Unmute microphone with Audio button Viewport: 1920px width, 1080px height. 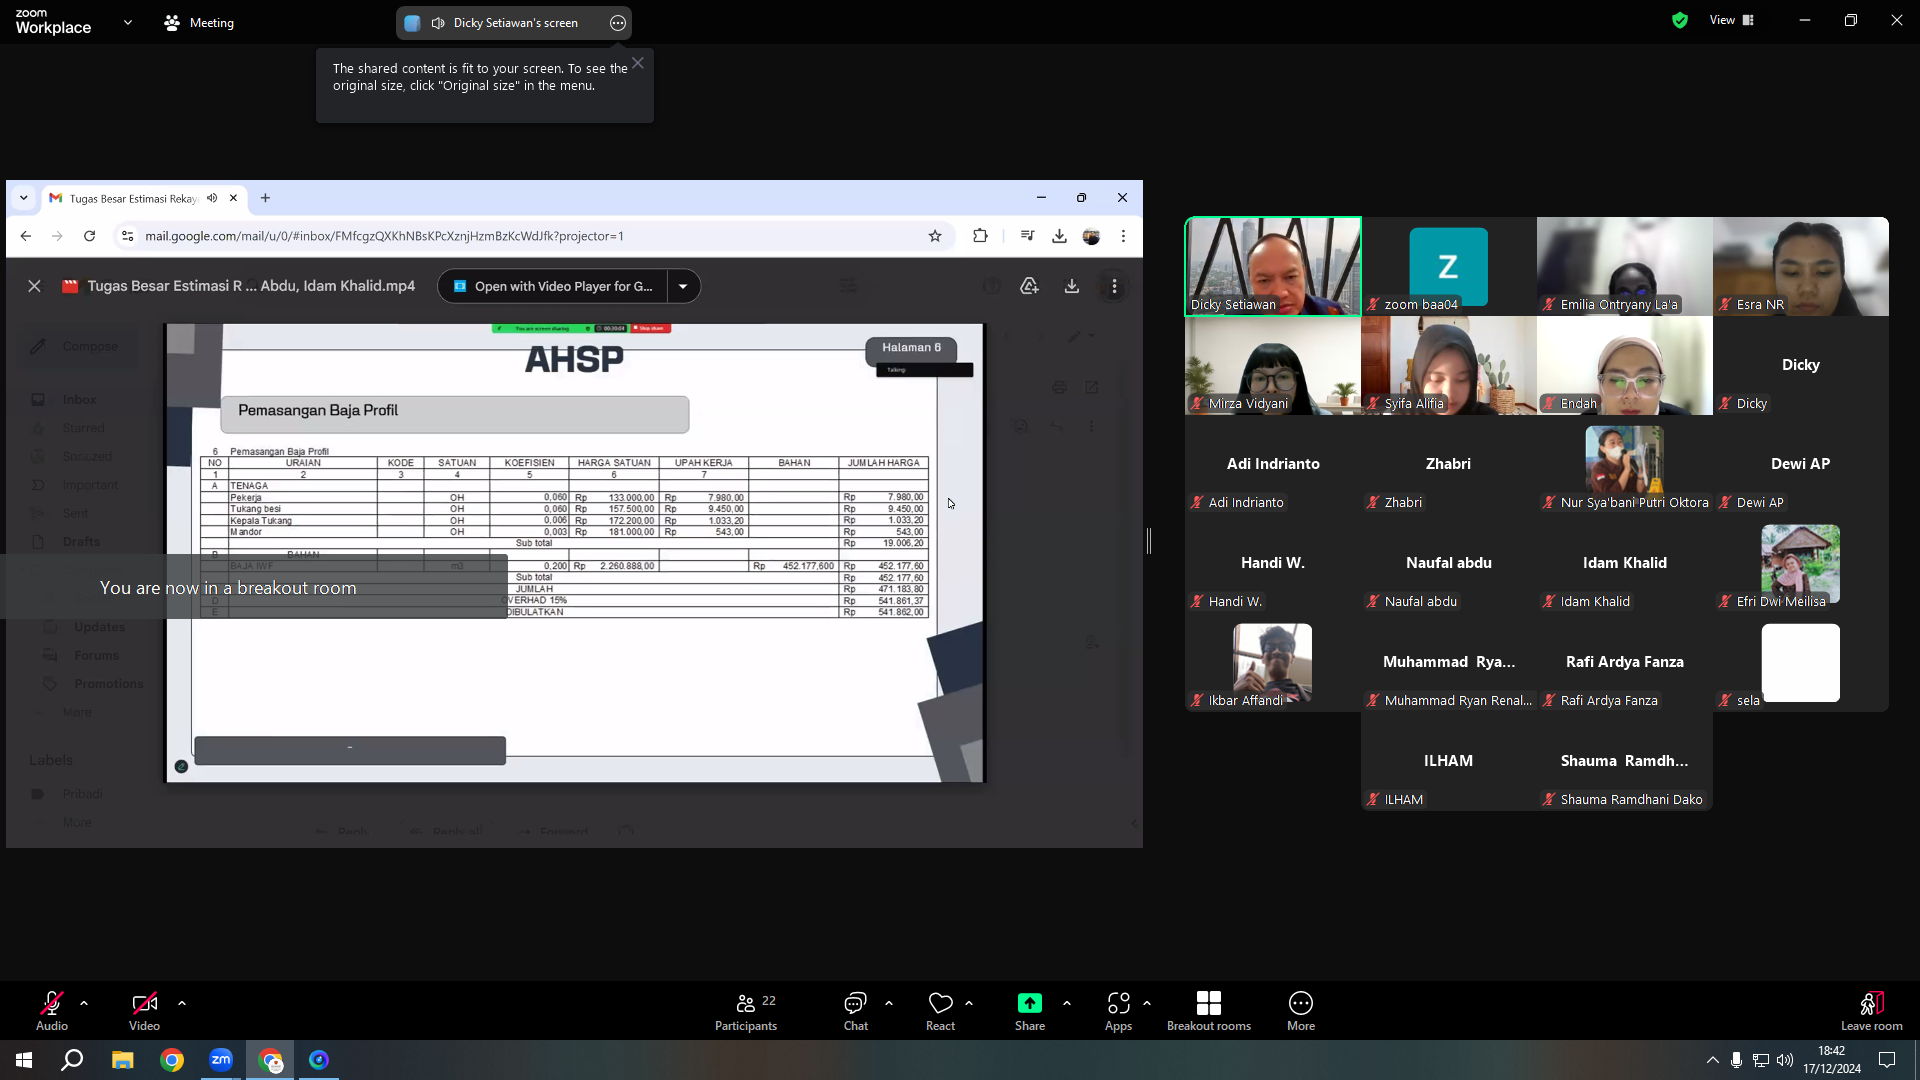pos(52,1010)
